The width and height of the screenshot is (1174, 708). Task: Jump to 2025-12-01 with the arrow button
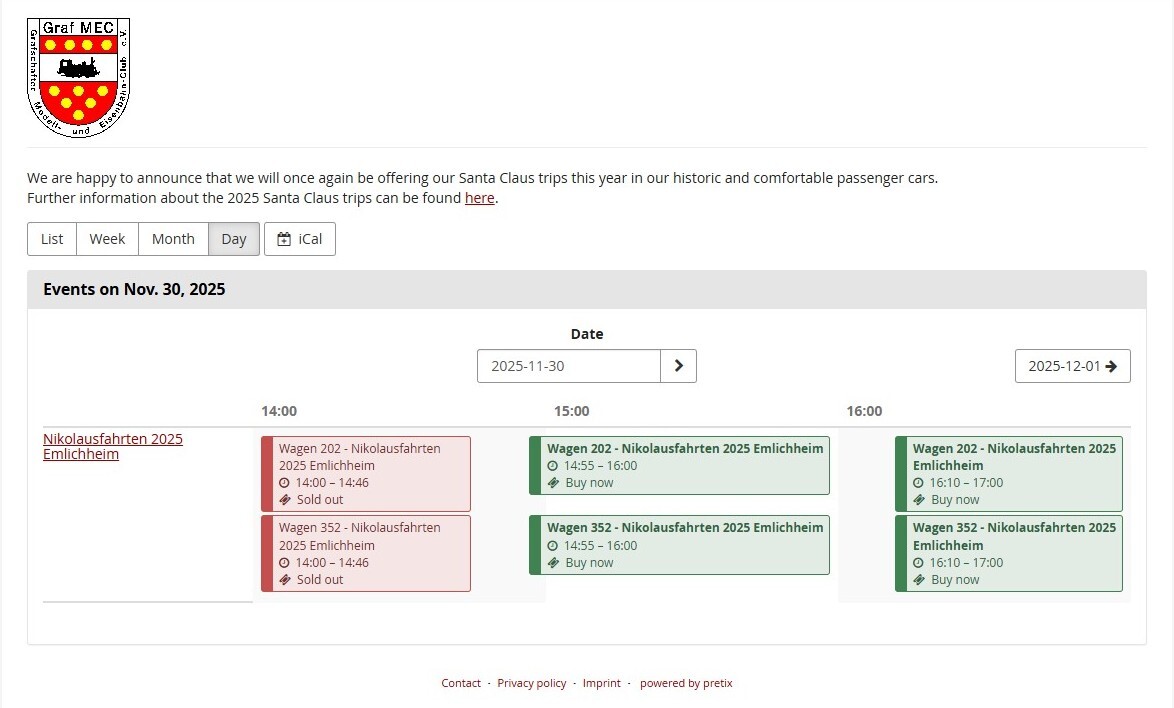point(1072,366)
